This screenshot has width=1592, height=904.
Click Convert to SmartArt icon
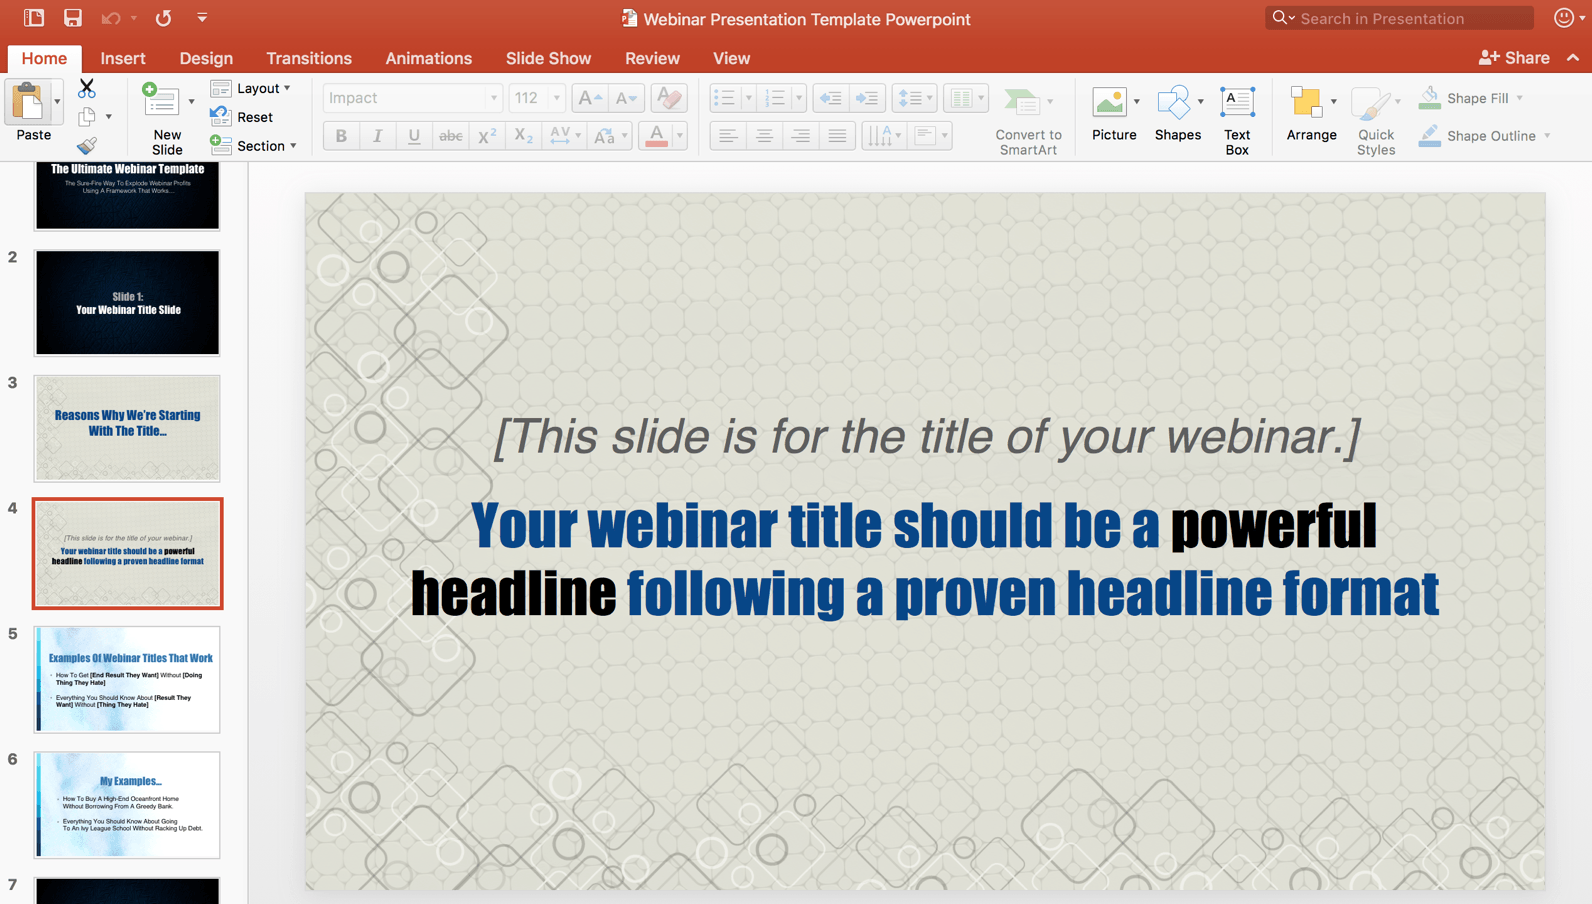point(1022,102)
